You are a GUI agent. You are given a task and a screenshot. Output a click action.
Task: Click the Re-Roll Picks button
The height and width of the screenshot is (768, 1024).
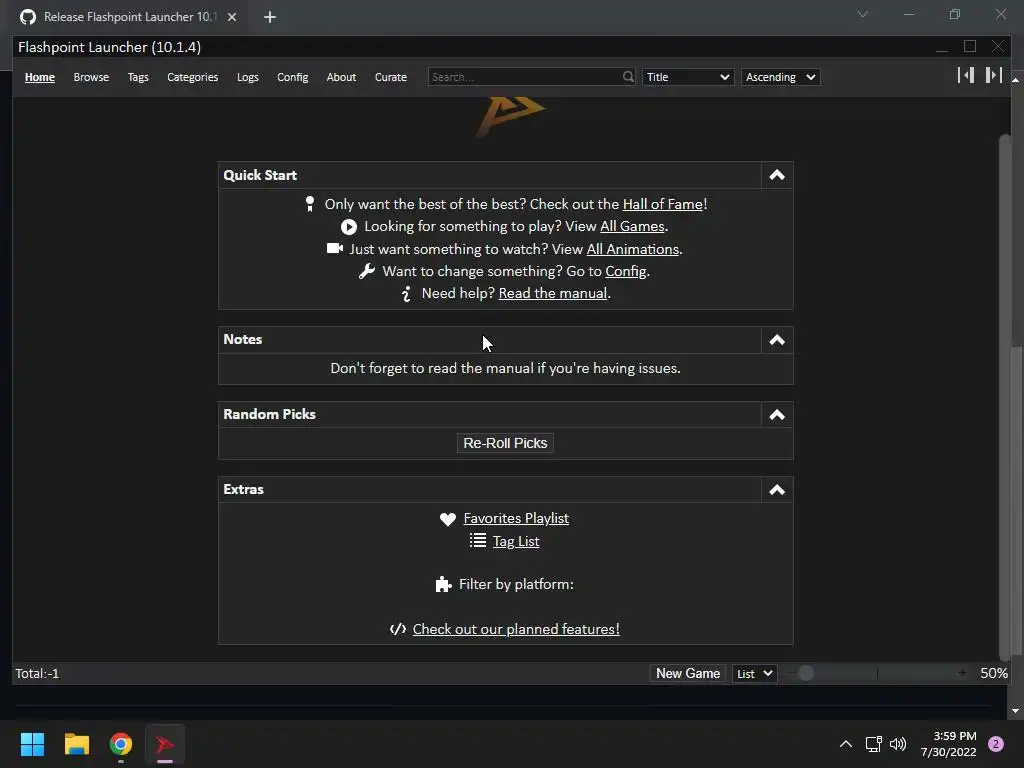pyautogui.click(x=505, y=443)
